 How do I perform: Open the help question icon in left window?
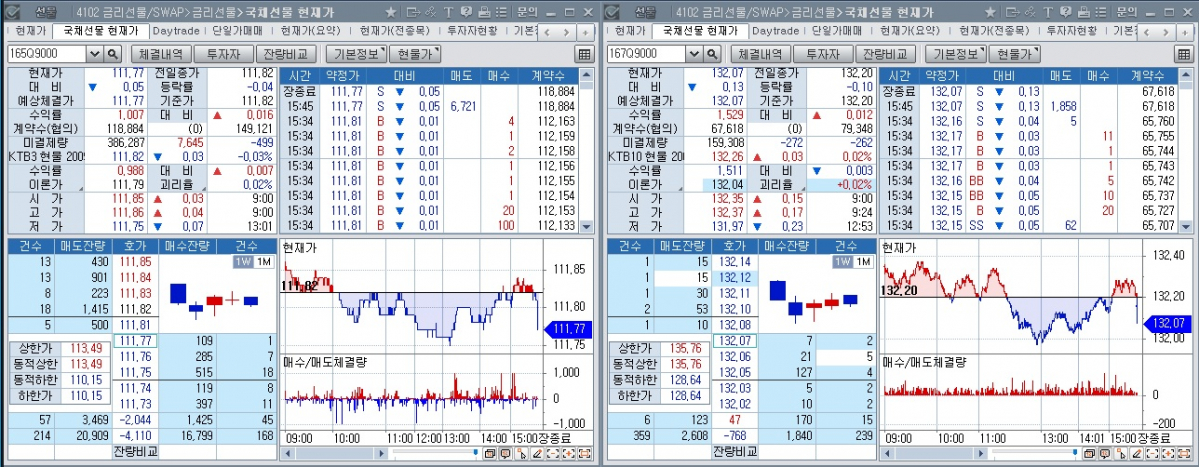coord(466,12)
